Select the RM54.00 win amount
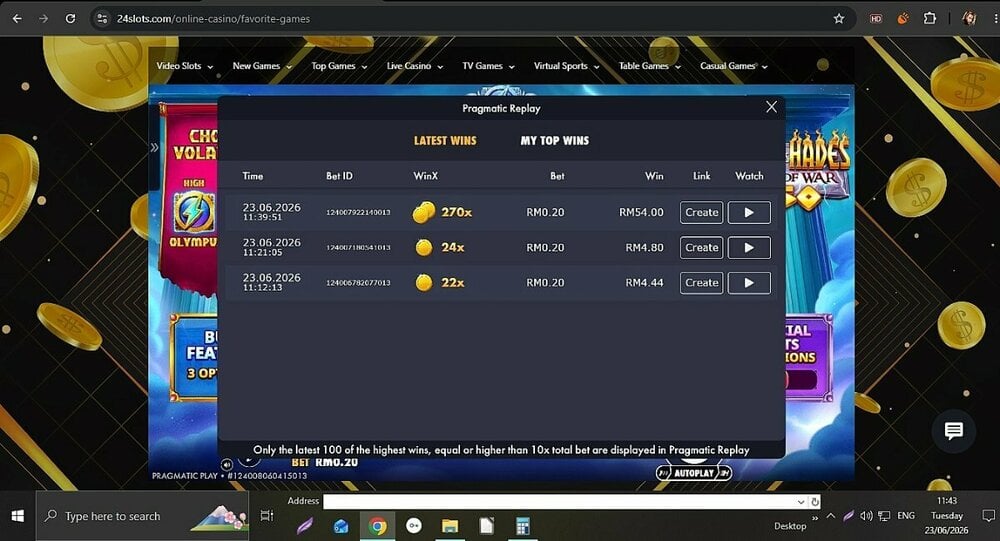 tap(641, 212)
